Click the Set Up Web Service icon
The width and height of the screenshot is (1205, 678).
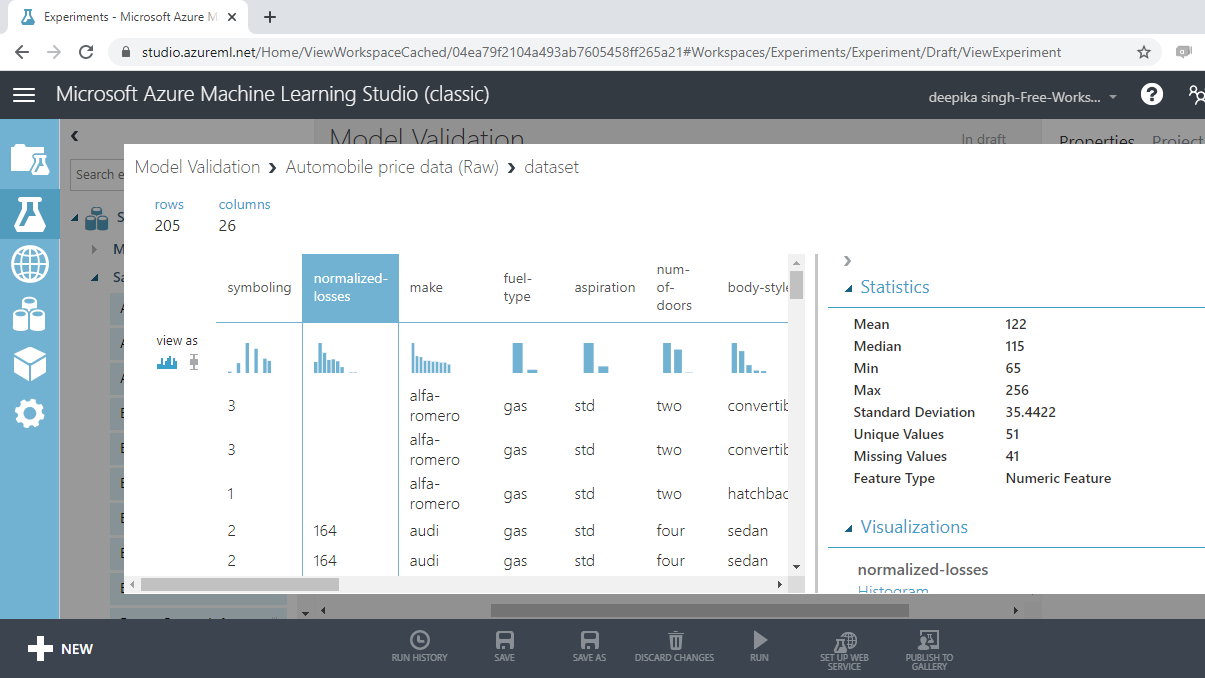845,650
